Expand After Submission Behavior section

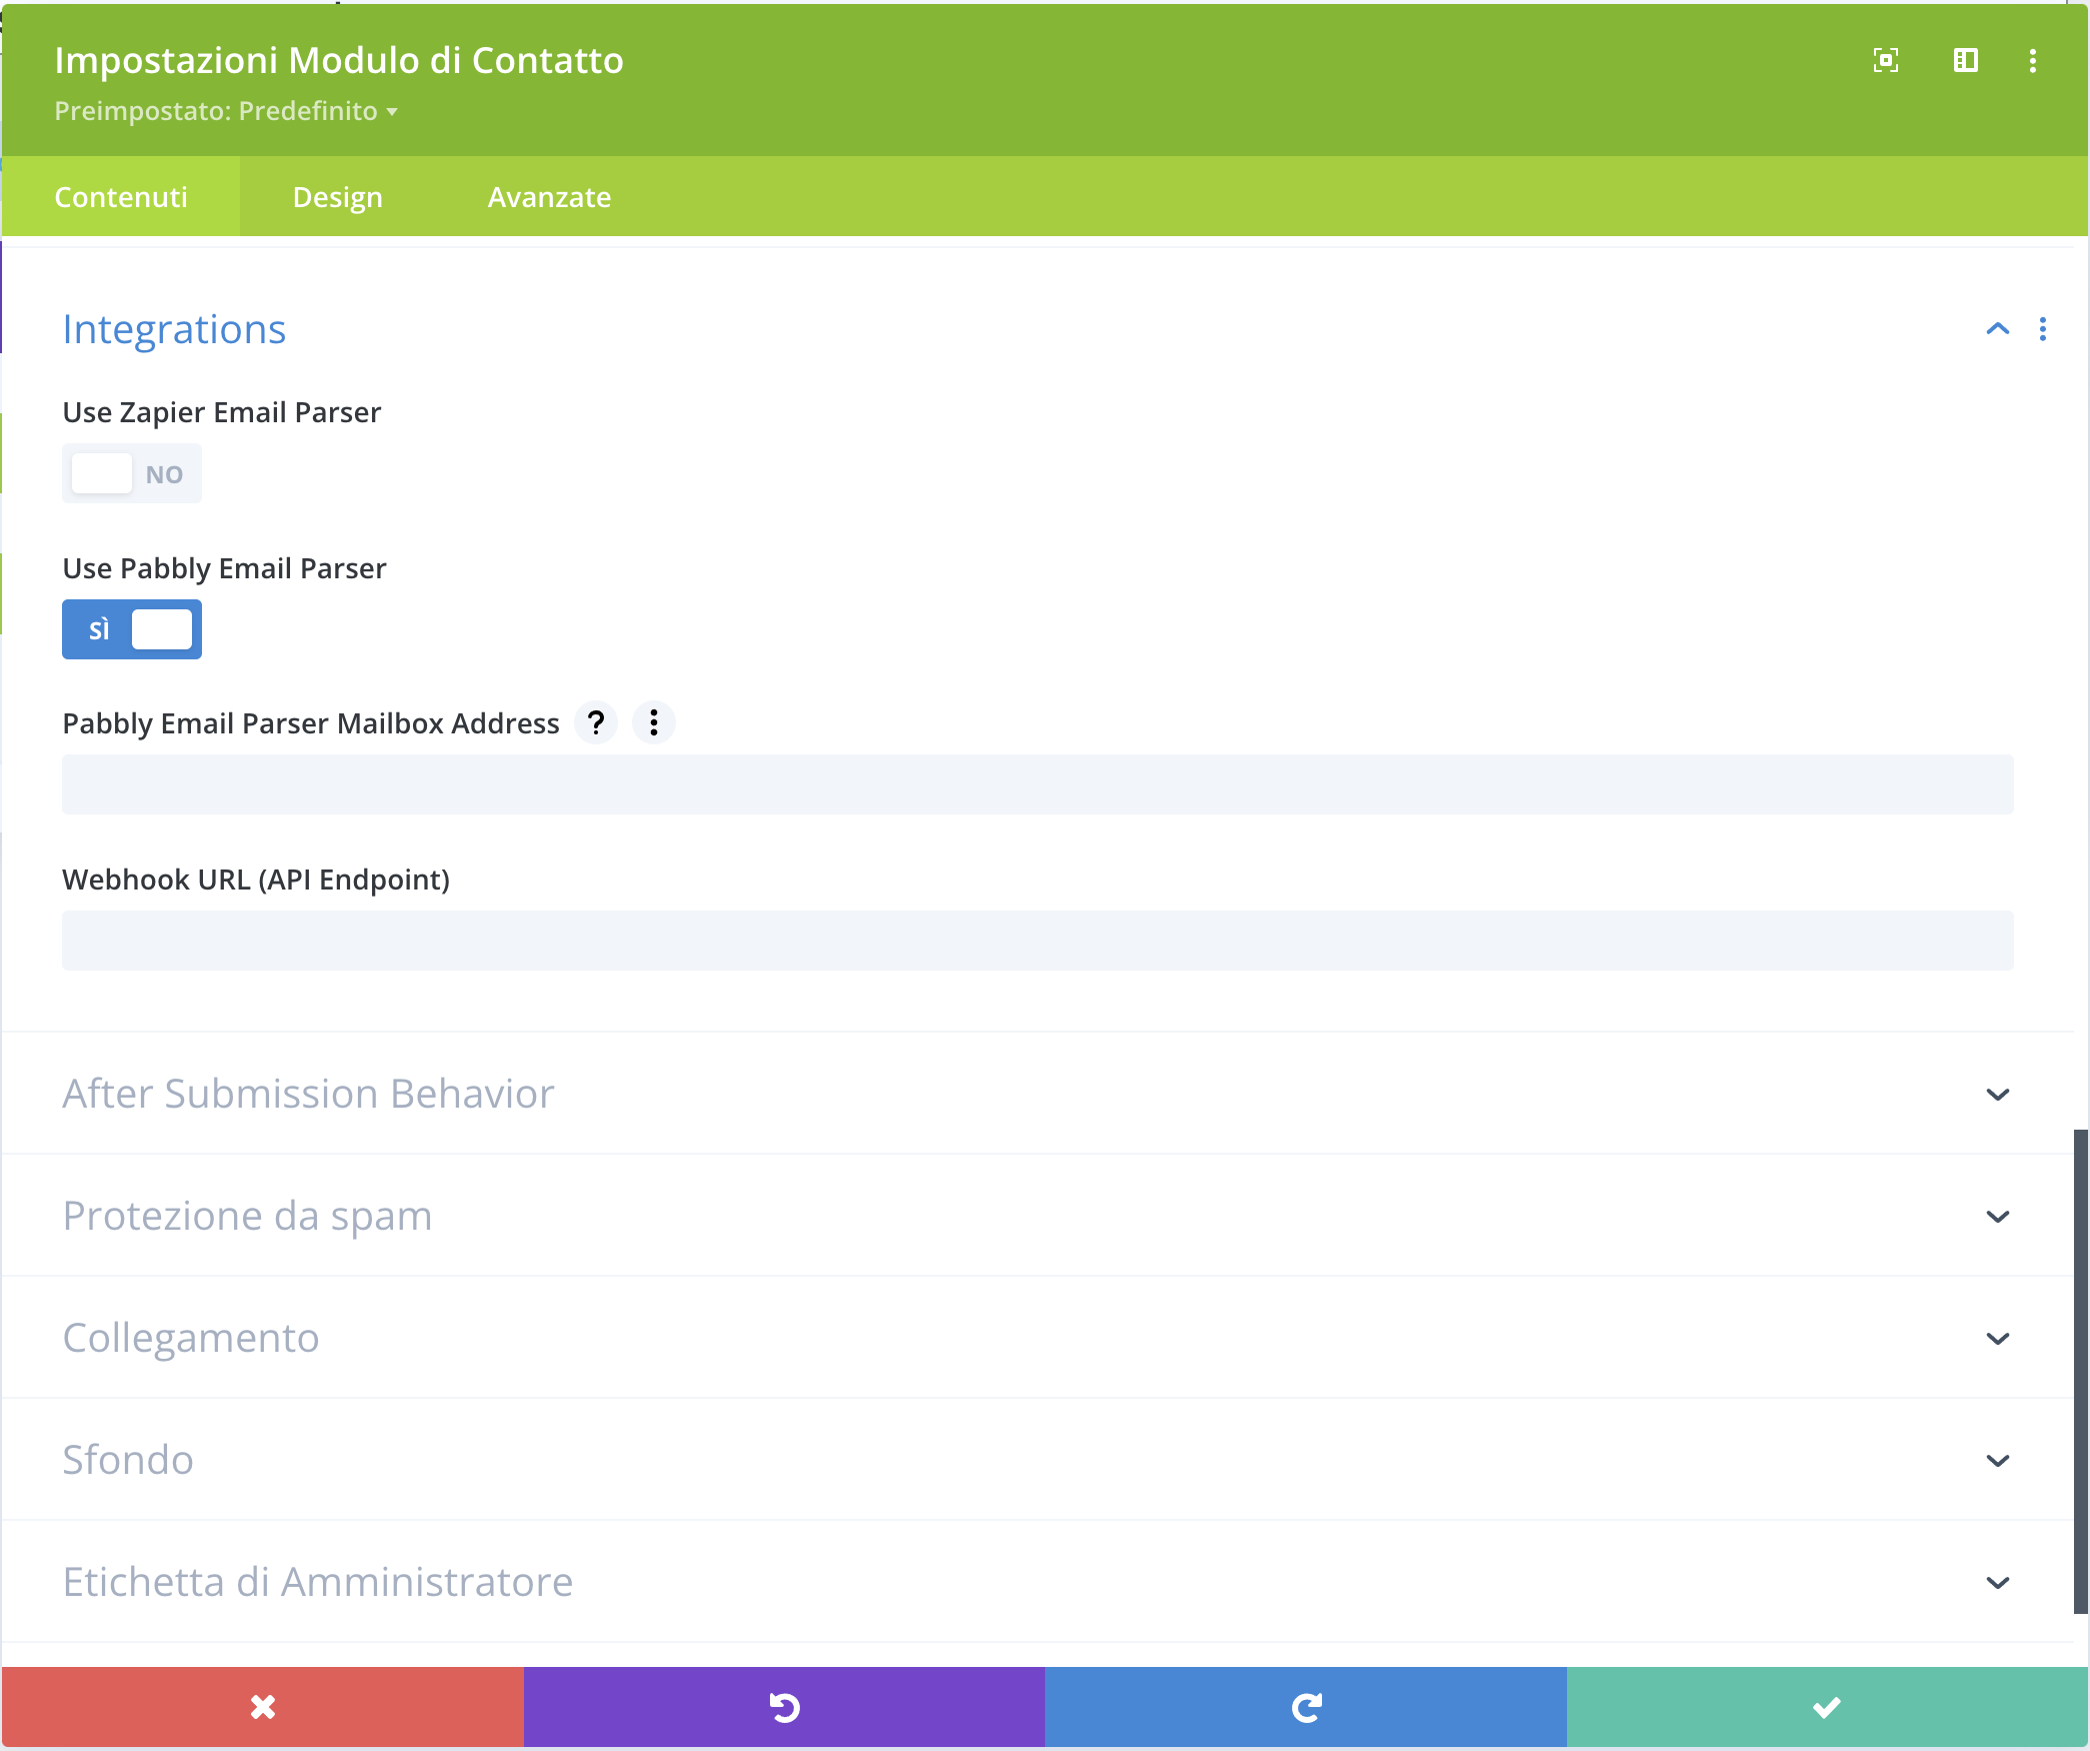(x=1038, y=1093)
